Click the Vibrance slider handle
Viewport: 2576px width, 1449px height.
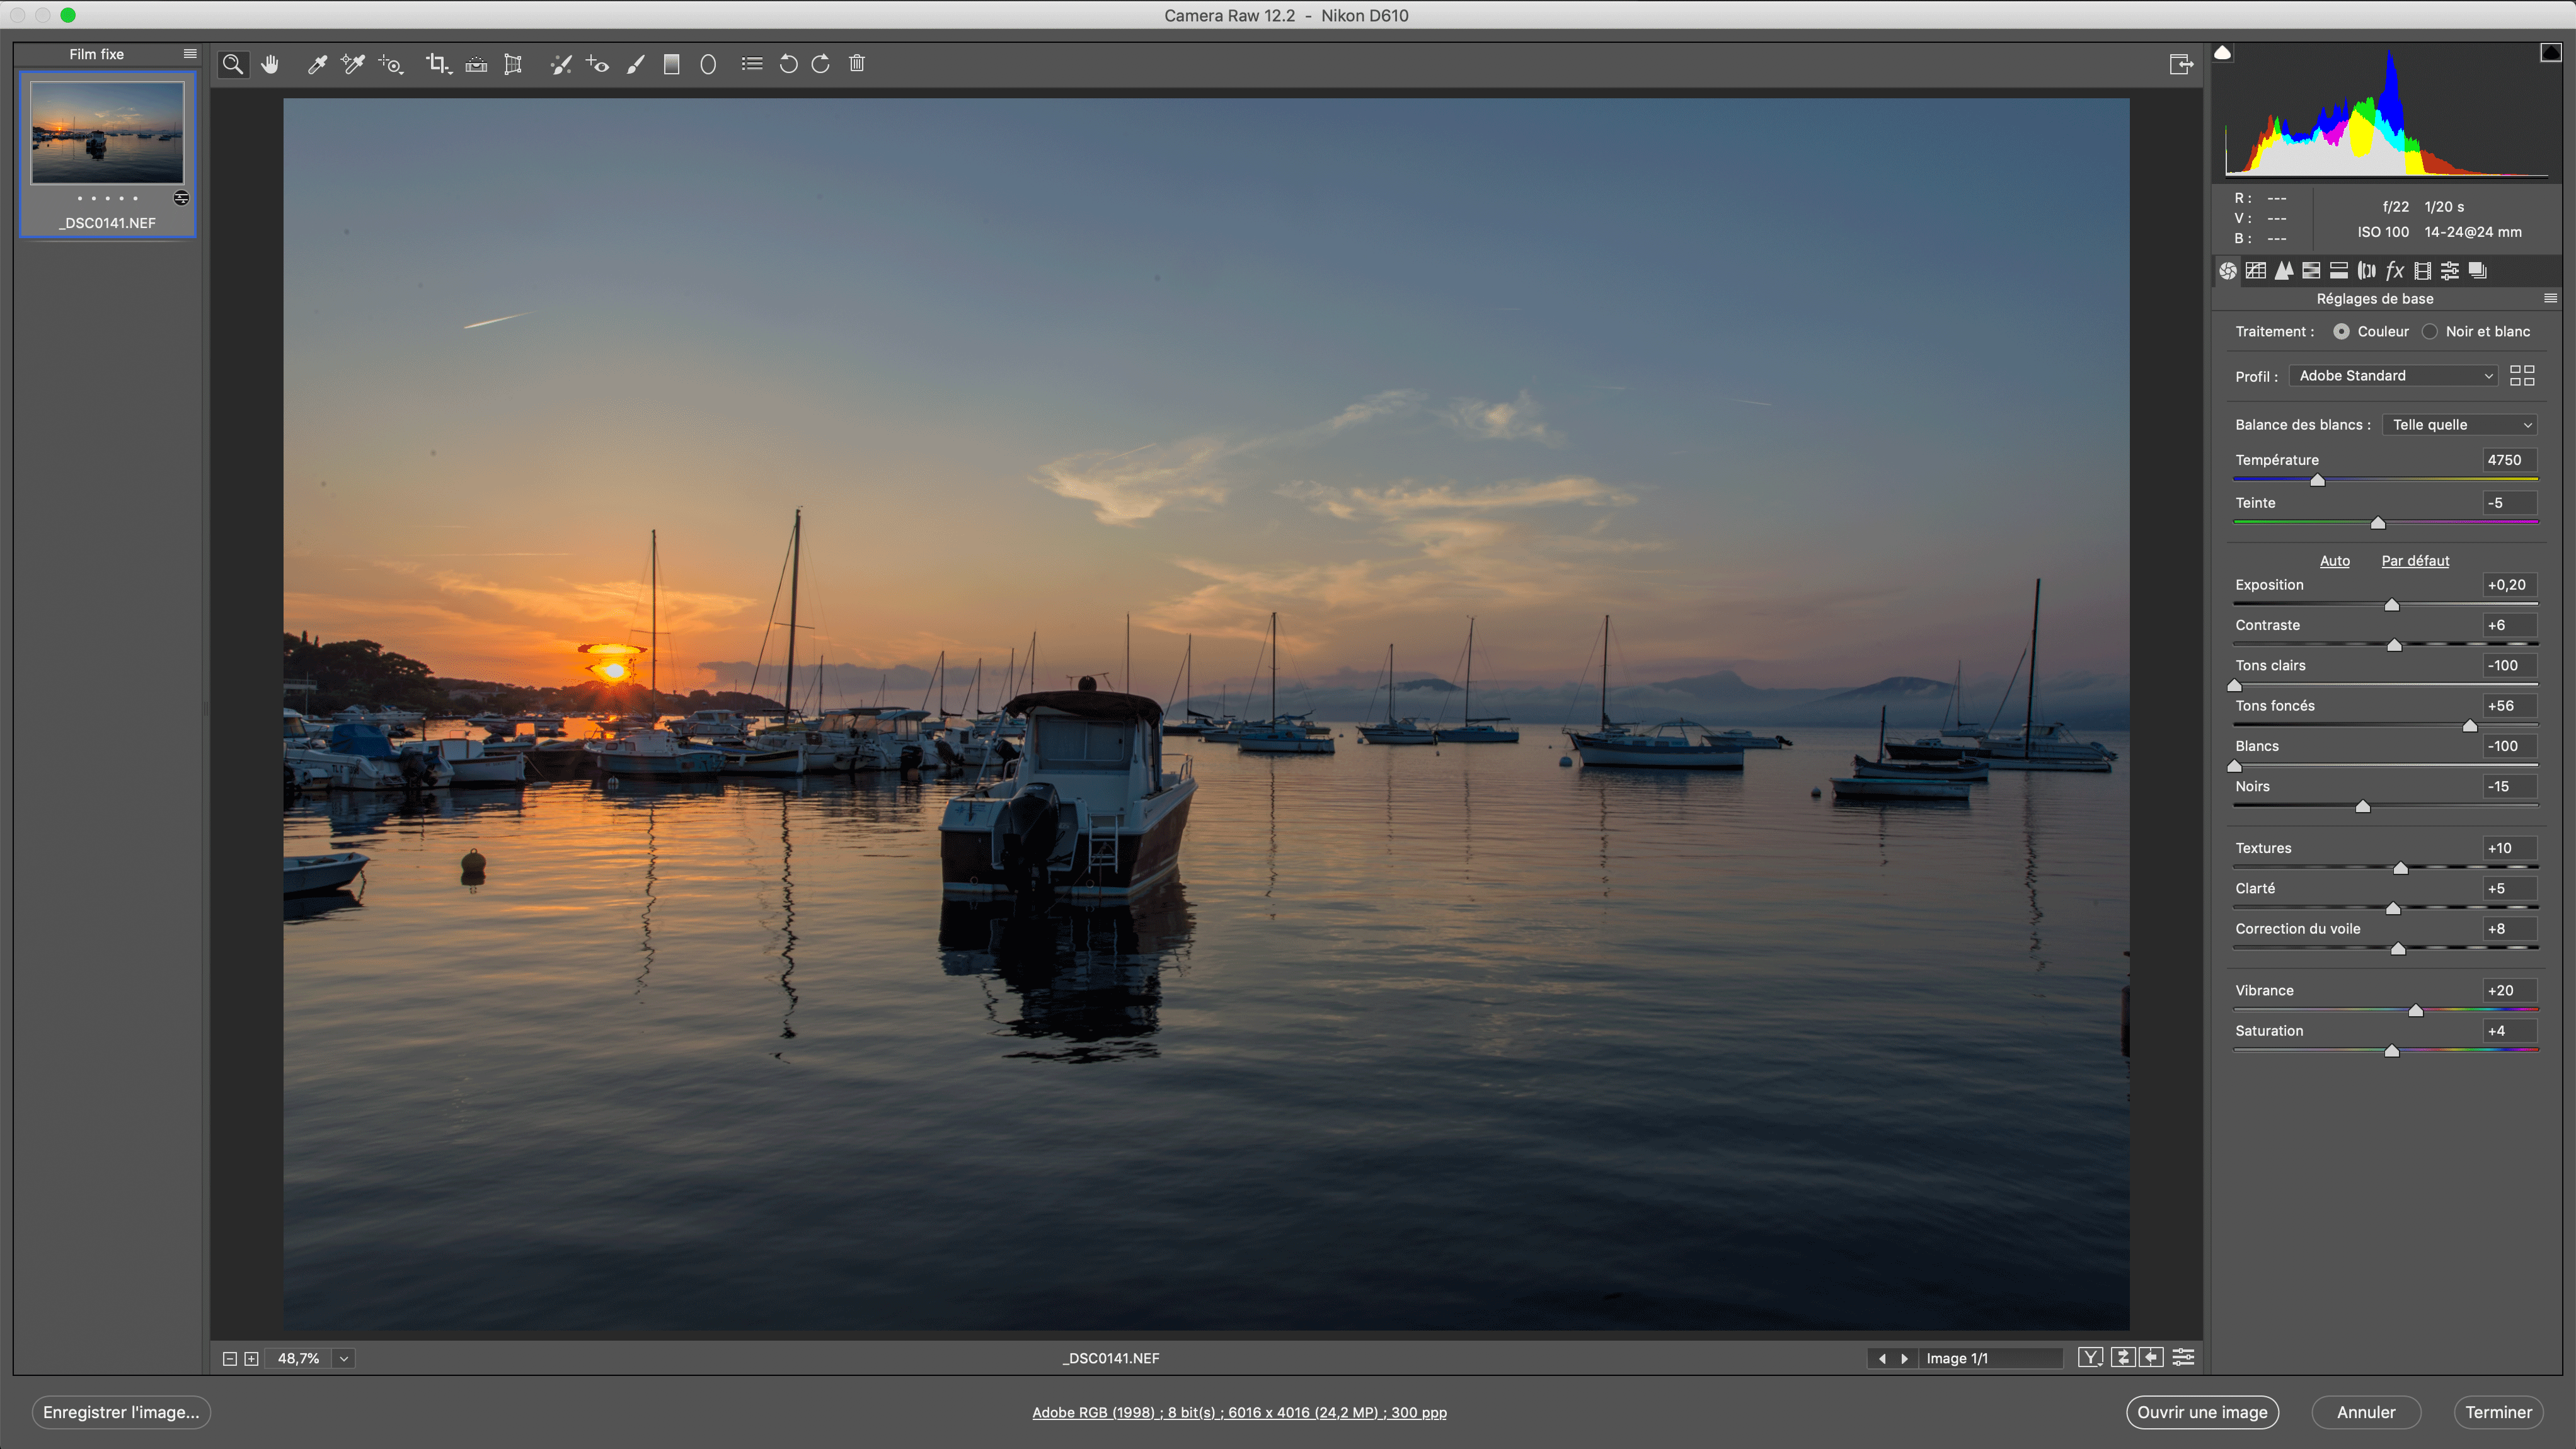pos(2416,1011)
